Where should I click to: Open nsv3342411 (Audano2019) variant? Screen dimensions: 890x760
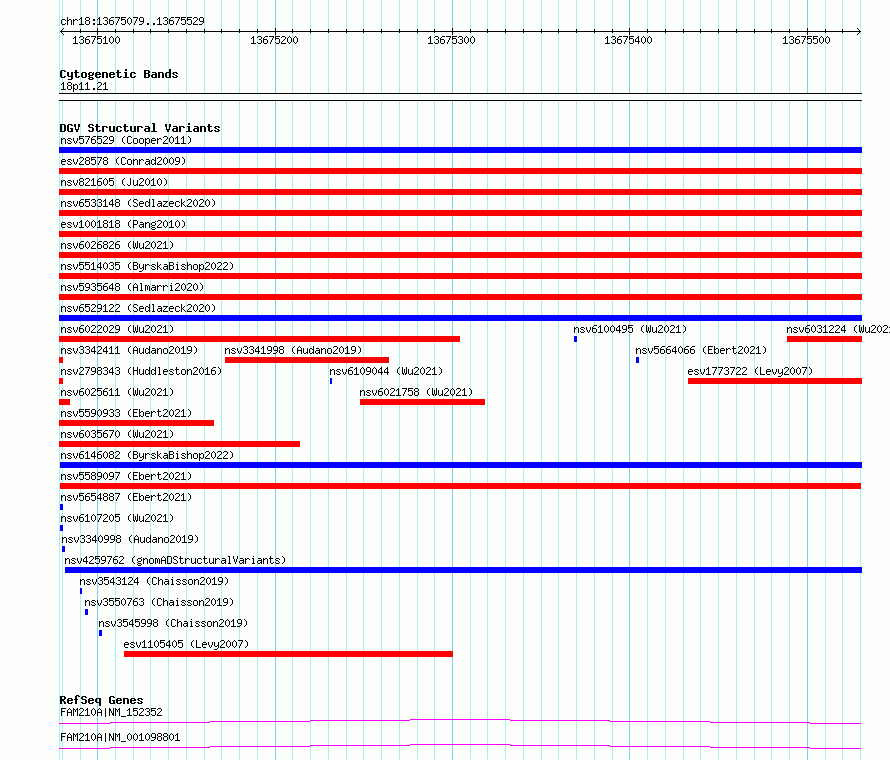[x=129, y=350]
